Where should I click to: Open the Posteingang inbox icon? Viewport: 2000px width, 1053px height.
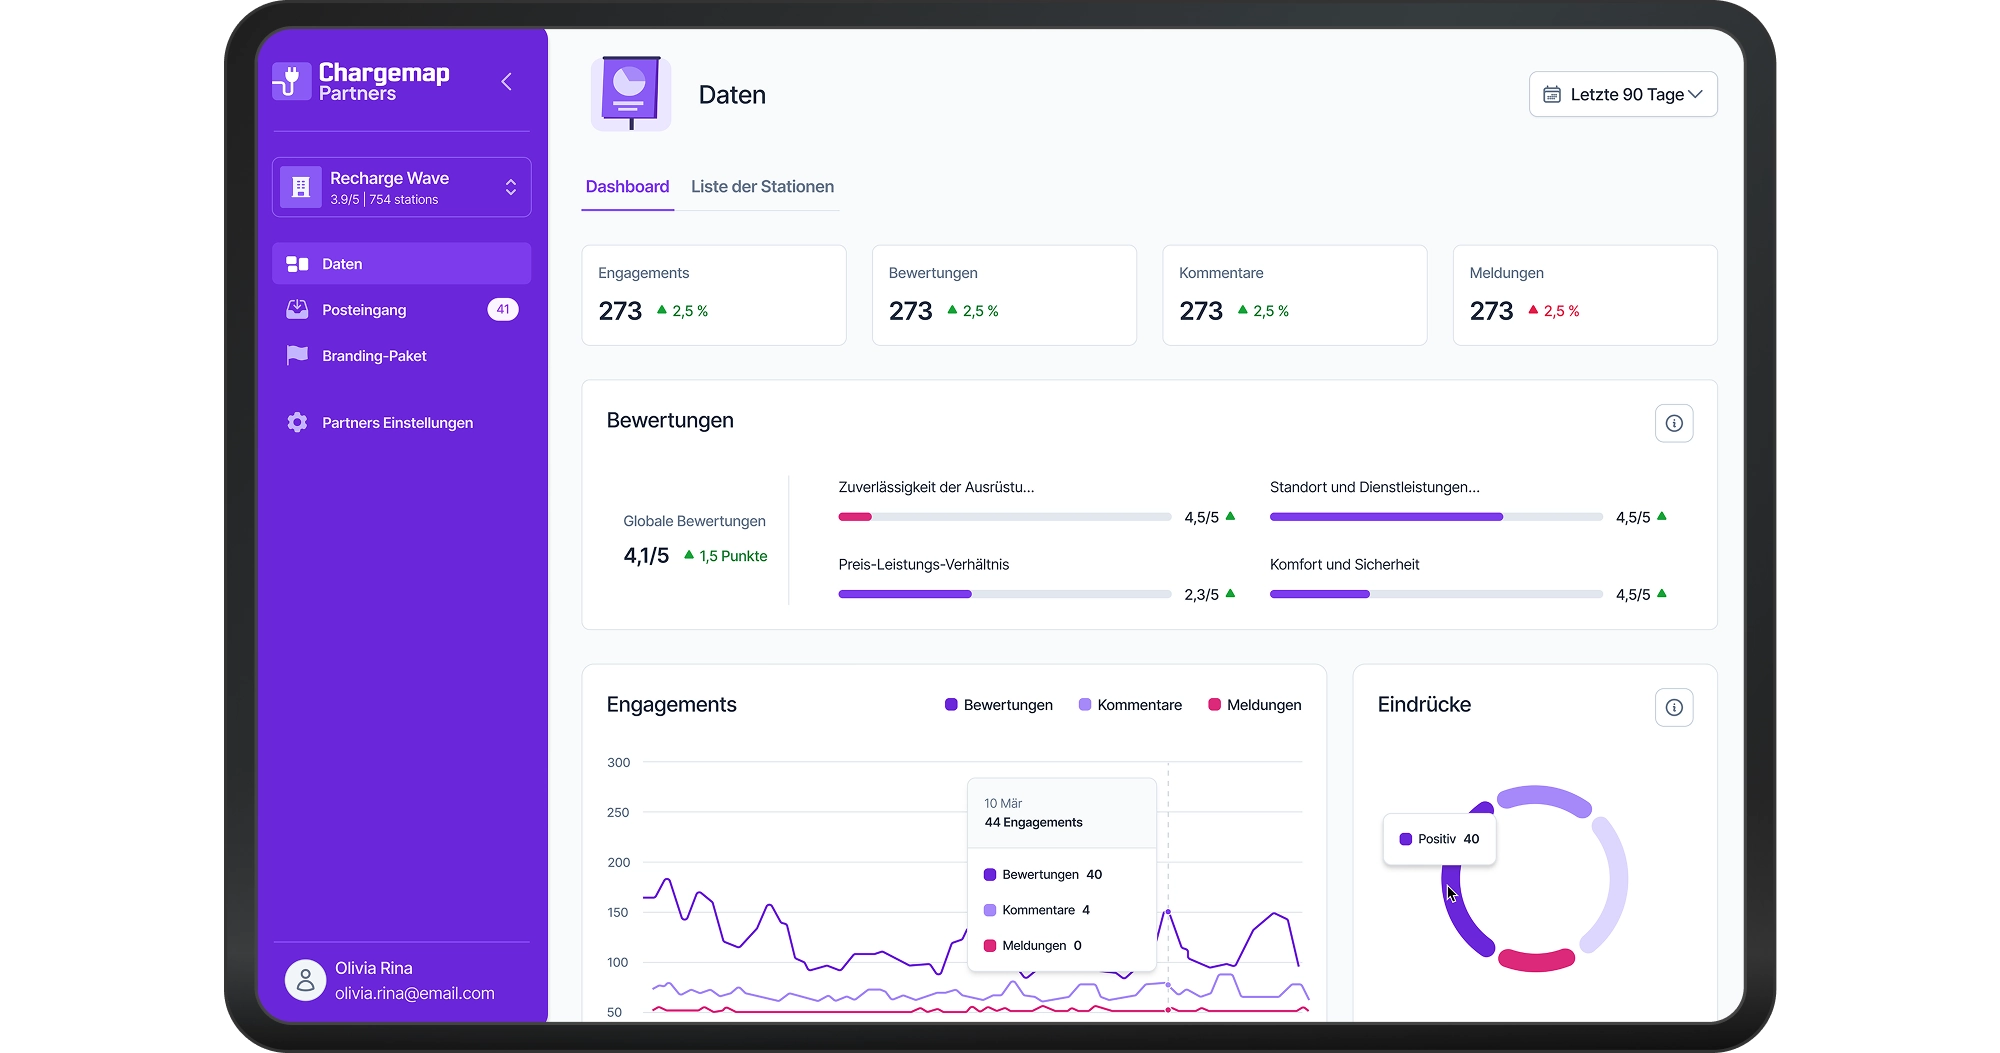click(297, 309)
